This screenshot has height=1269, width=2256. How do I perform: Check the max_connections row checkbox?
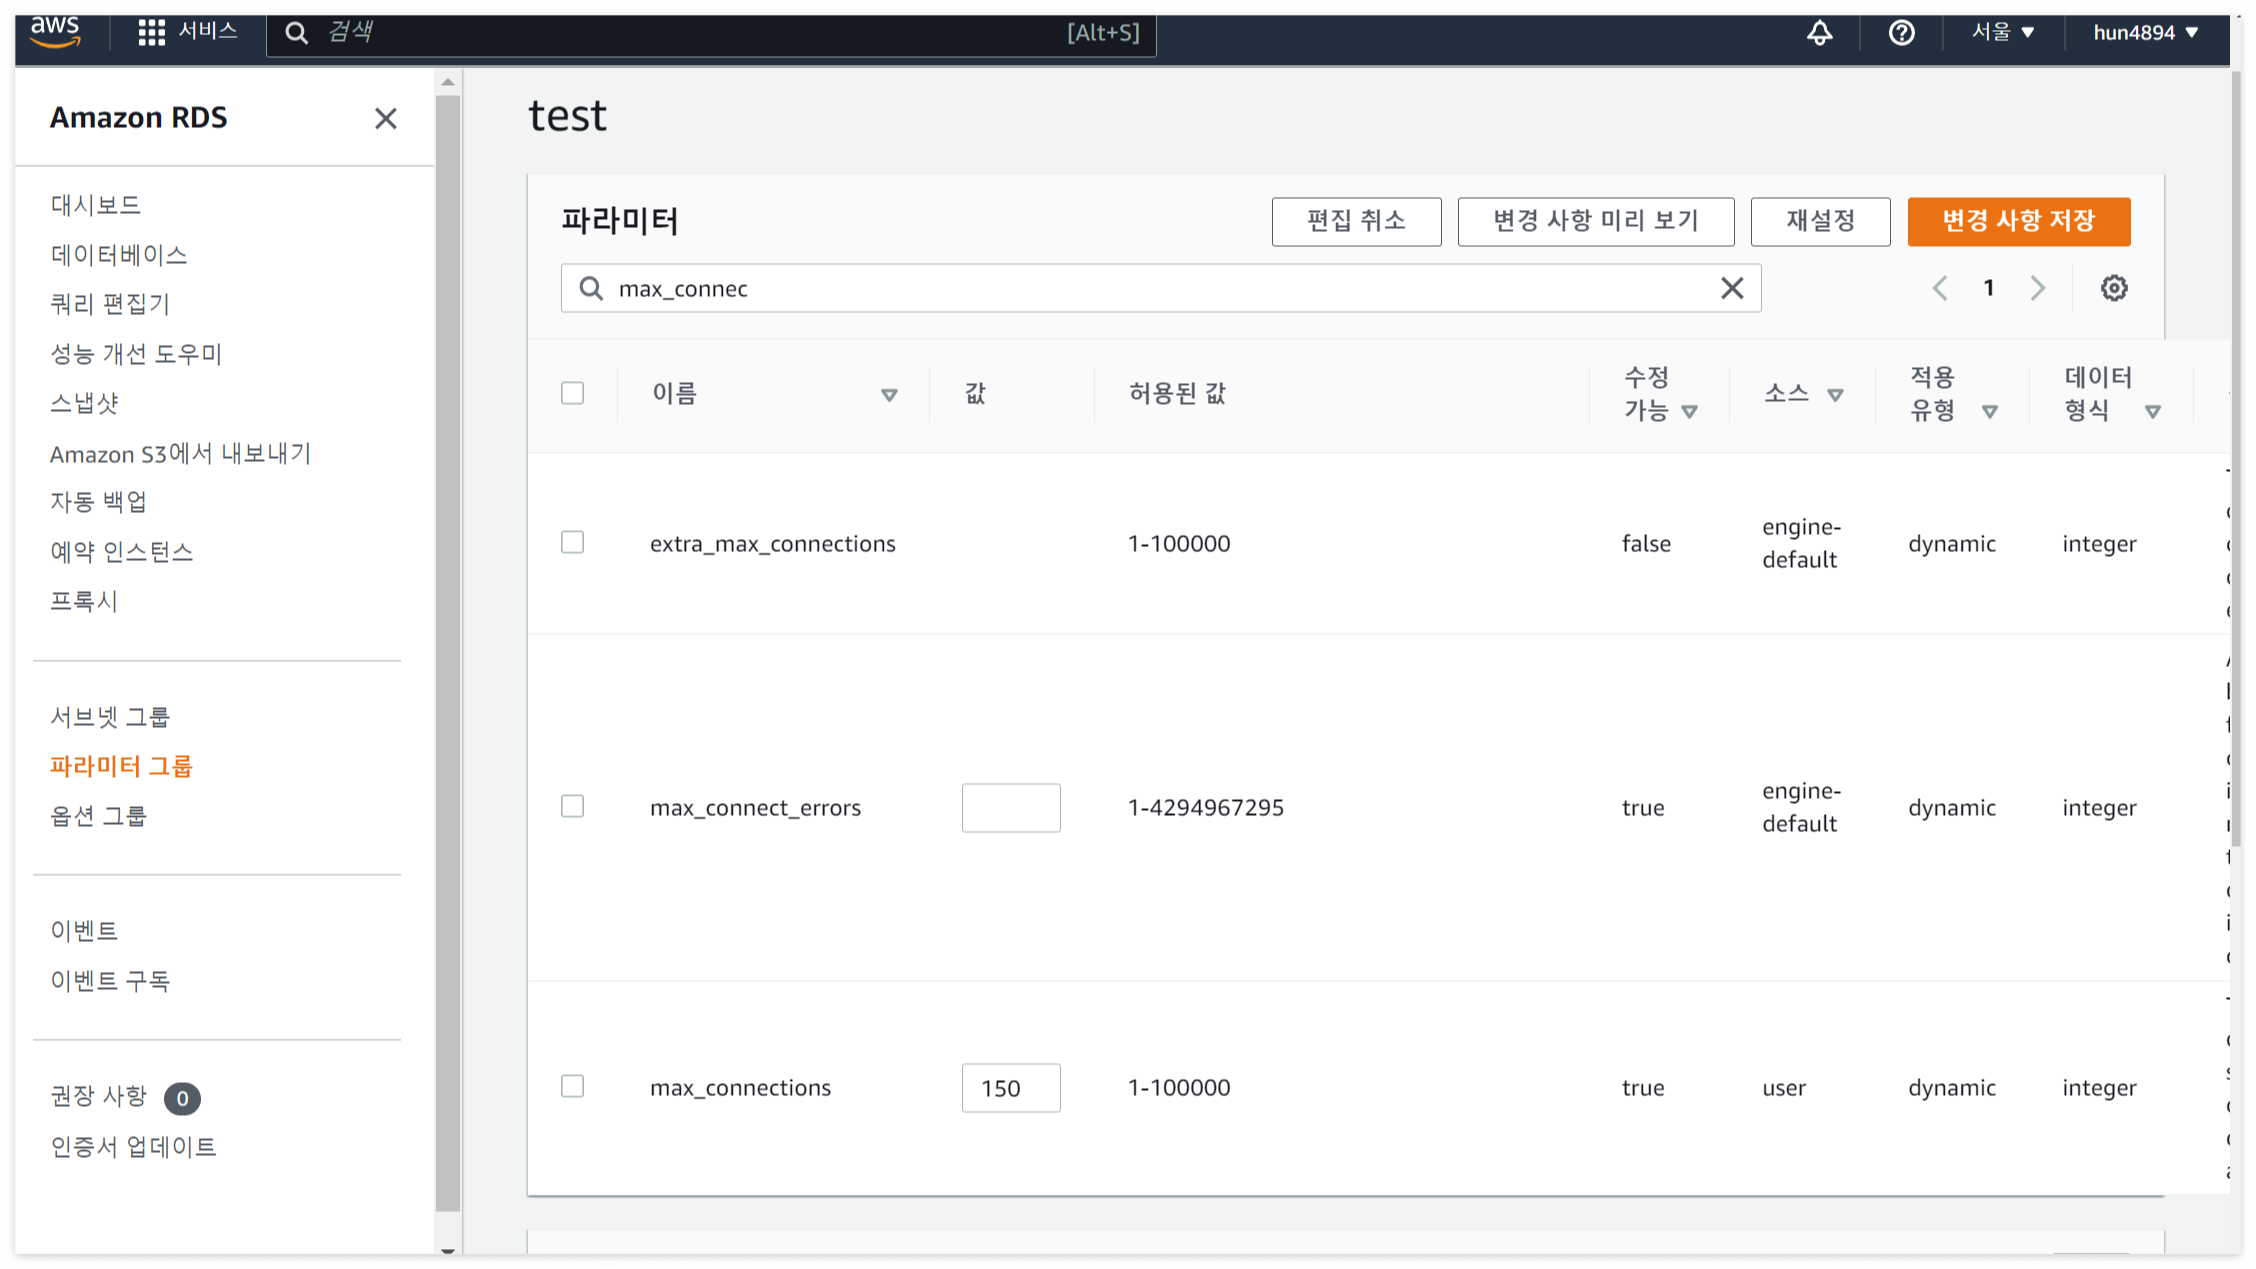coord(572,1086)
